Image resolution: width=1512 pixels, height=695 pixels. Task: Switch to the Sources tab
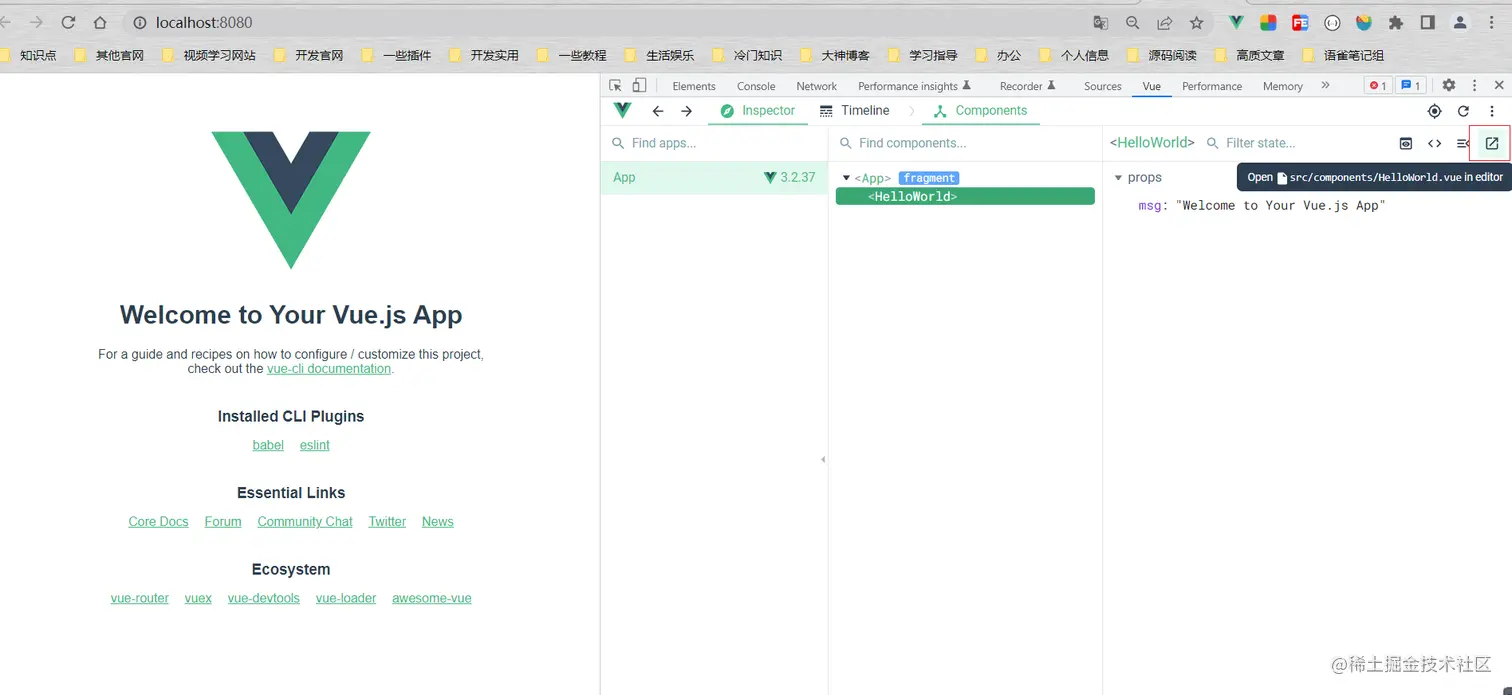click(x=1103, y=86)
